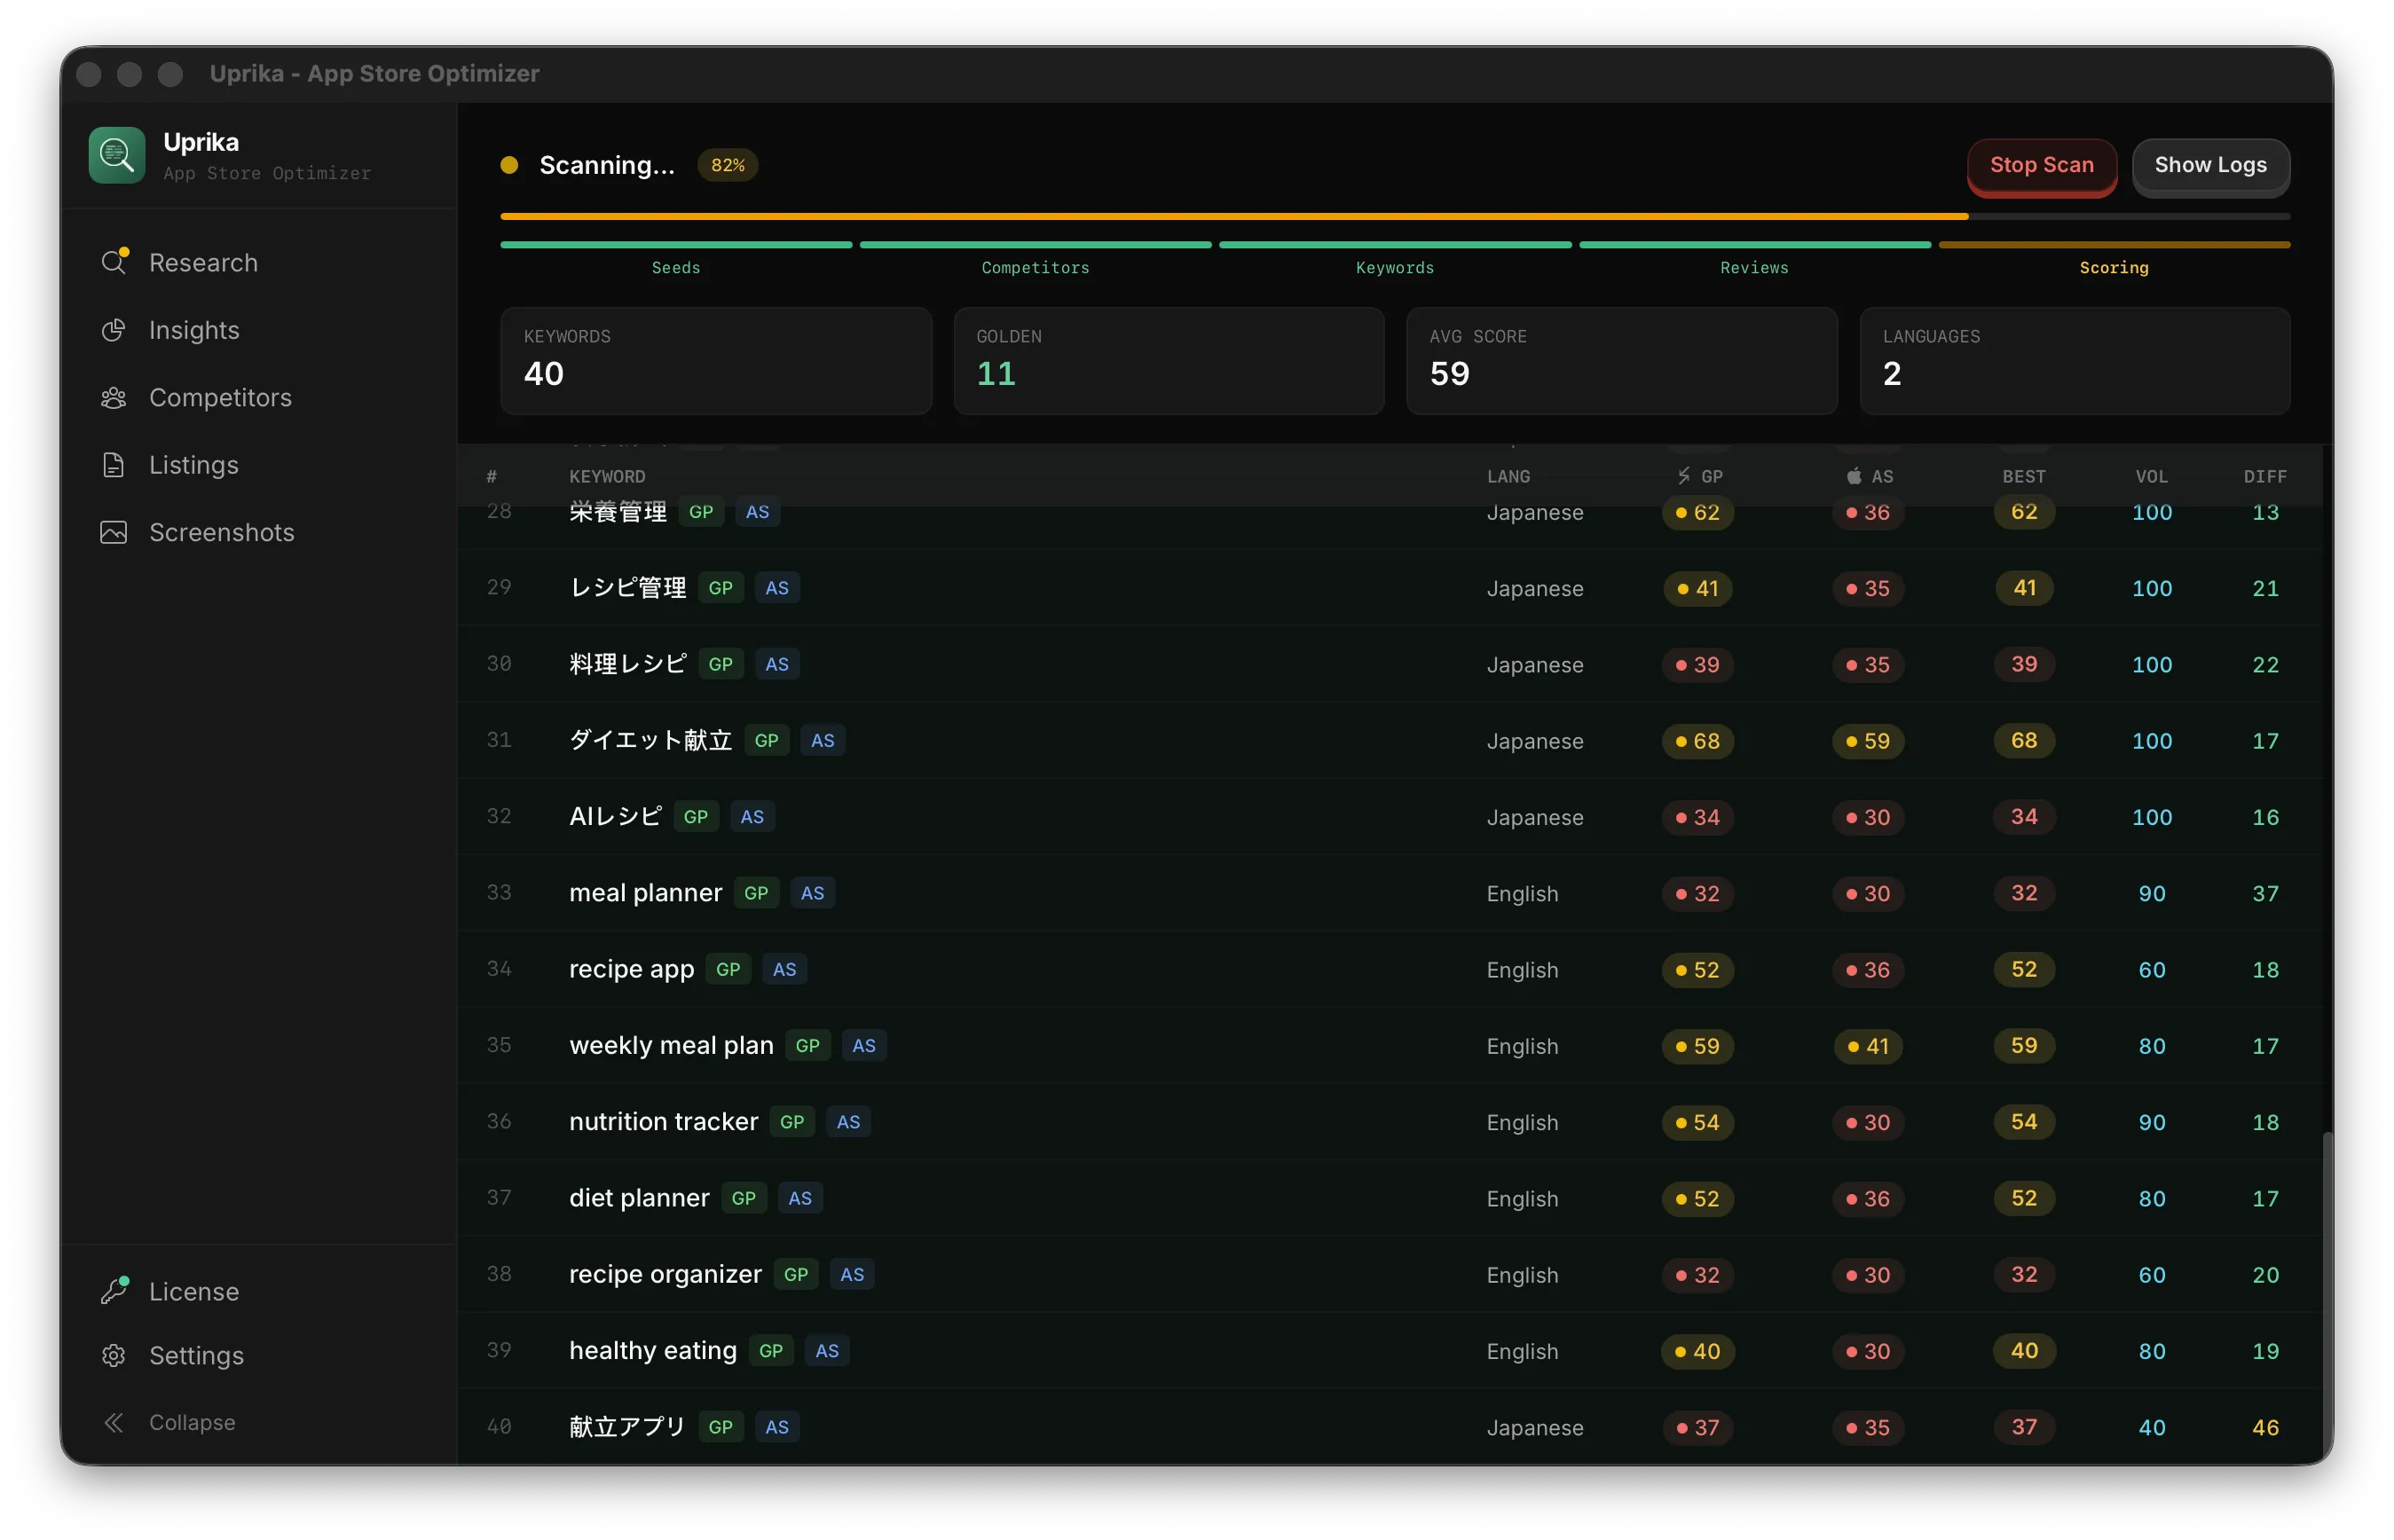Click the LANGUAGES 2 stat card

2074,361
